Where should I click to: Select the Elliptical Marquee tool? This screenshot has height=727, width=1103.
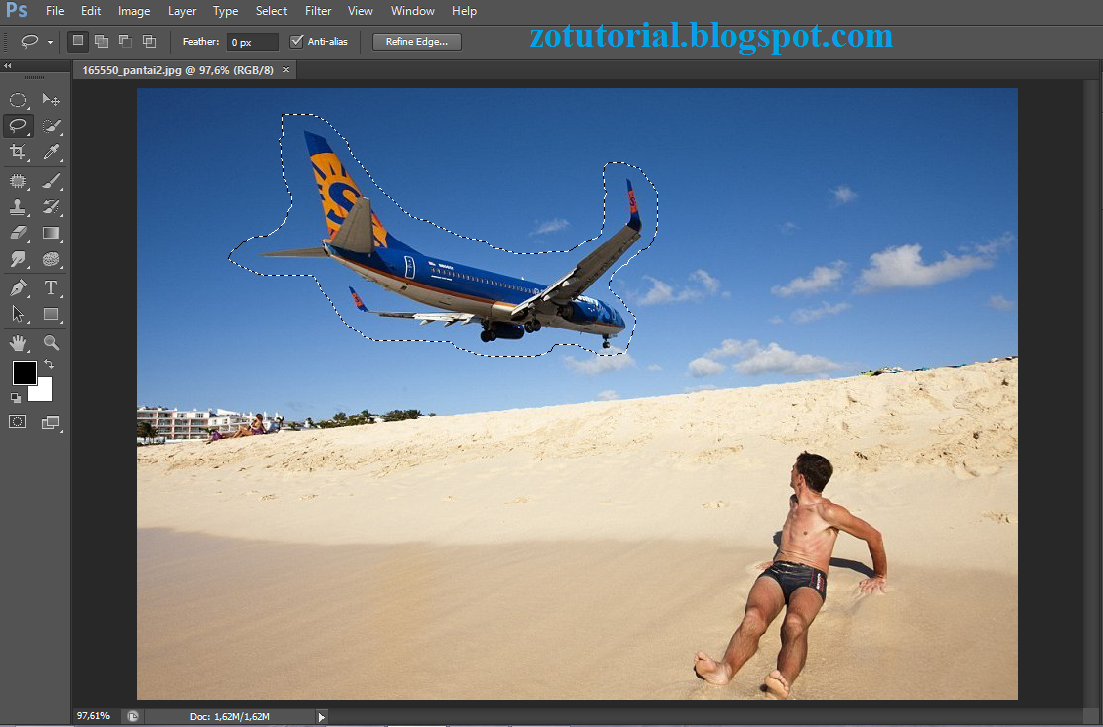pos(18,100)
